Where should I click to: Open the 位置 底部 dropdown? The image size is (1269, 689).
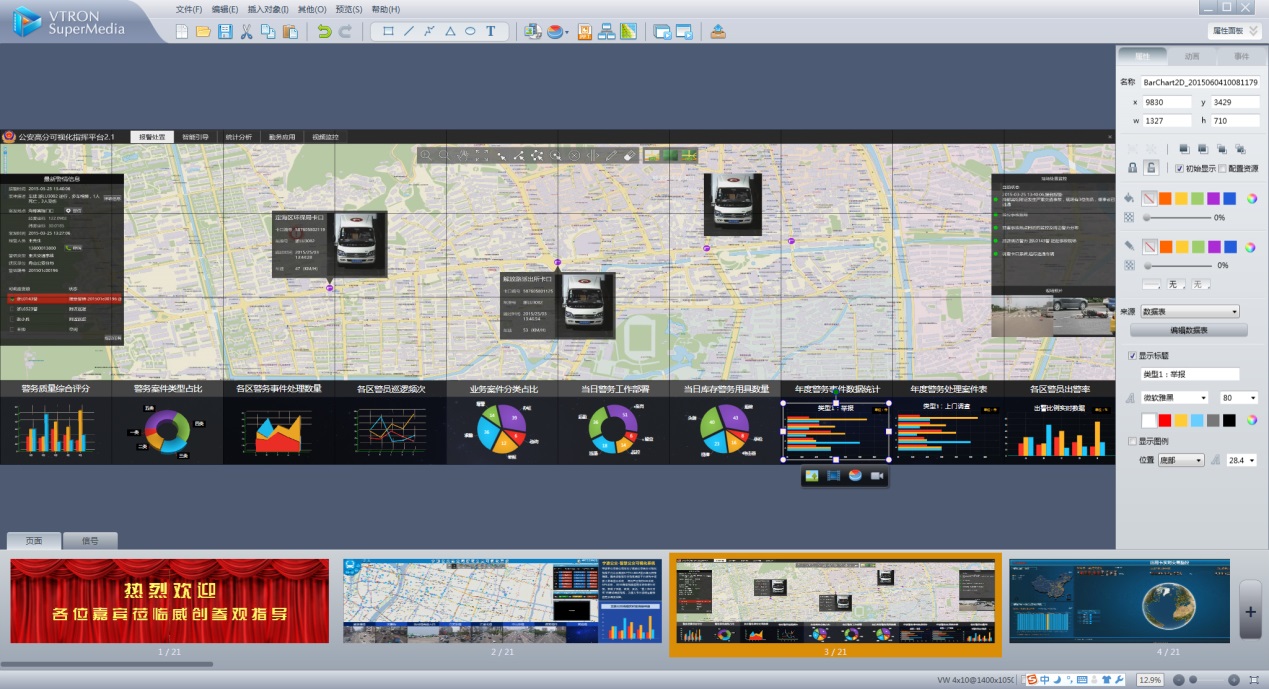pyautogui.click(x=1181, y=460)
